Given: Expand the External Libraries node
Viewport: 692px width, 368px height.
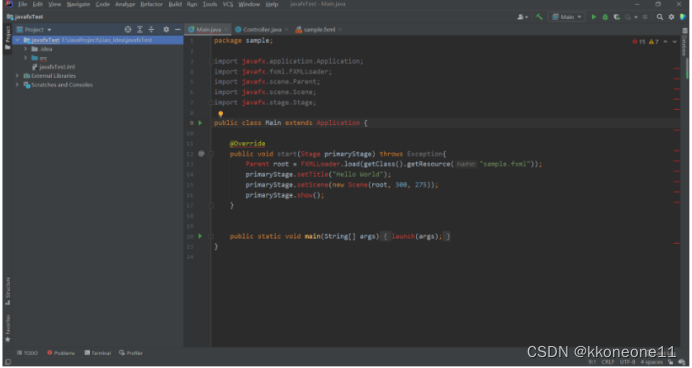Looking at the screenshot, I should [x=17, y=76].
